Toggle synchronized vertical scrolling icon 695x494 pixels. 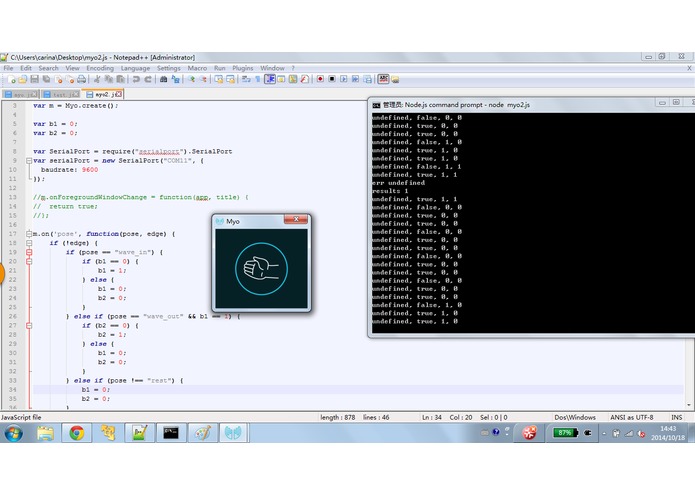pos(219,79)
